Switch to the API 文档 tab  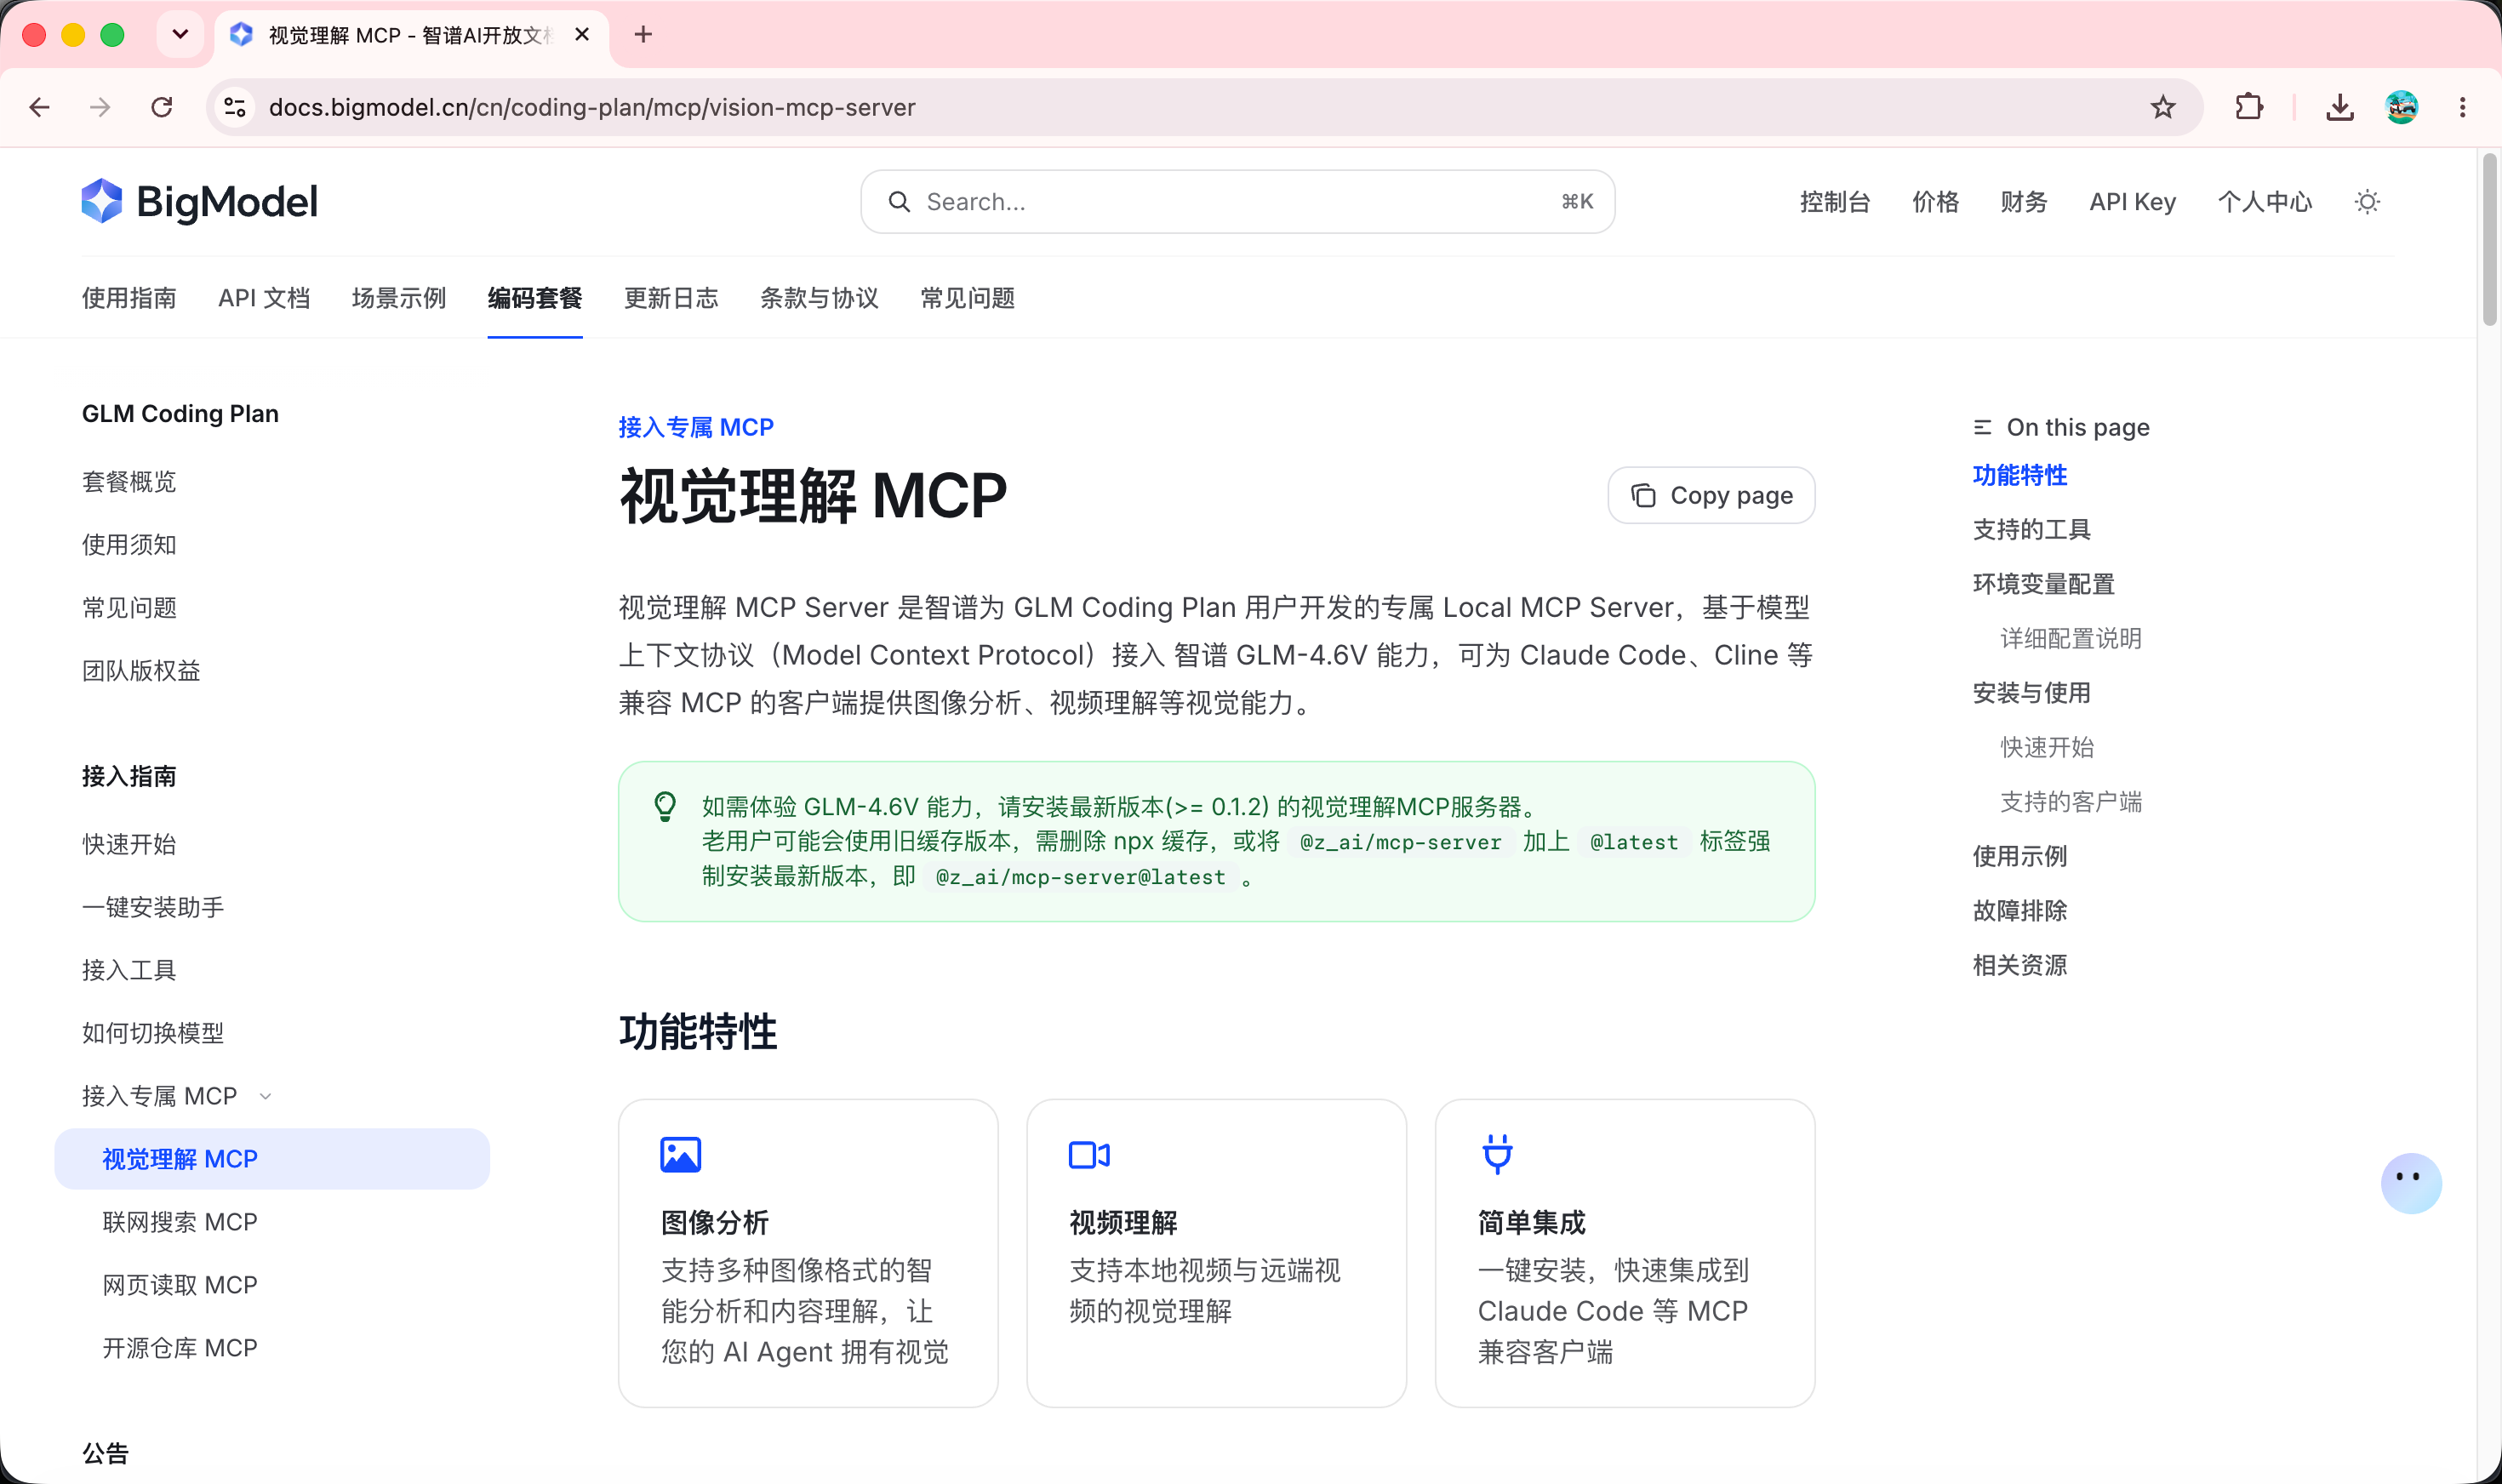264,298
